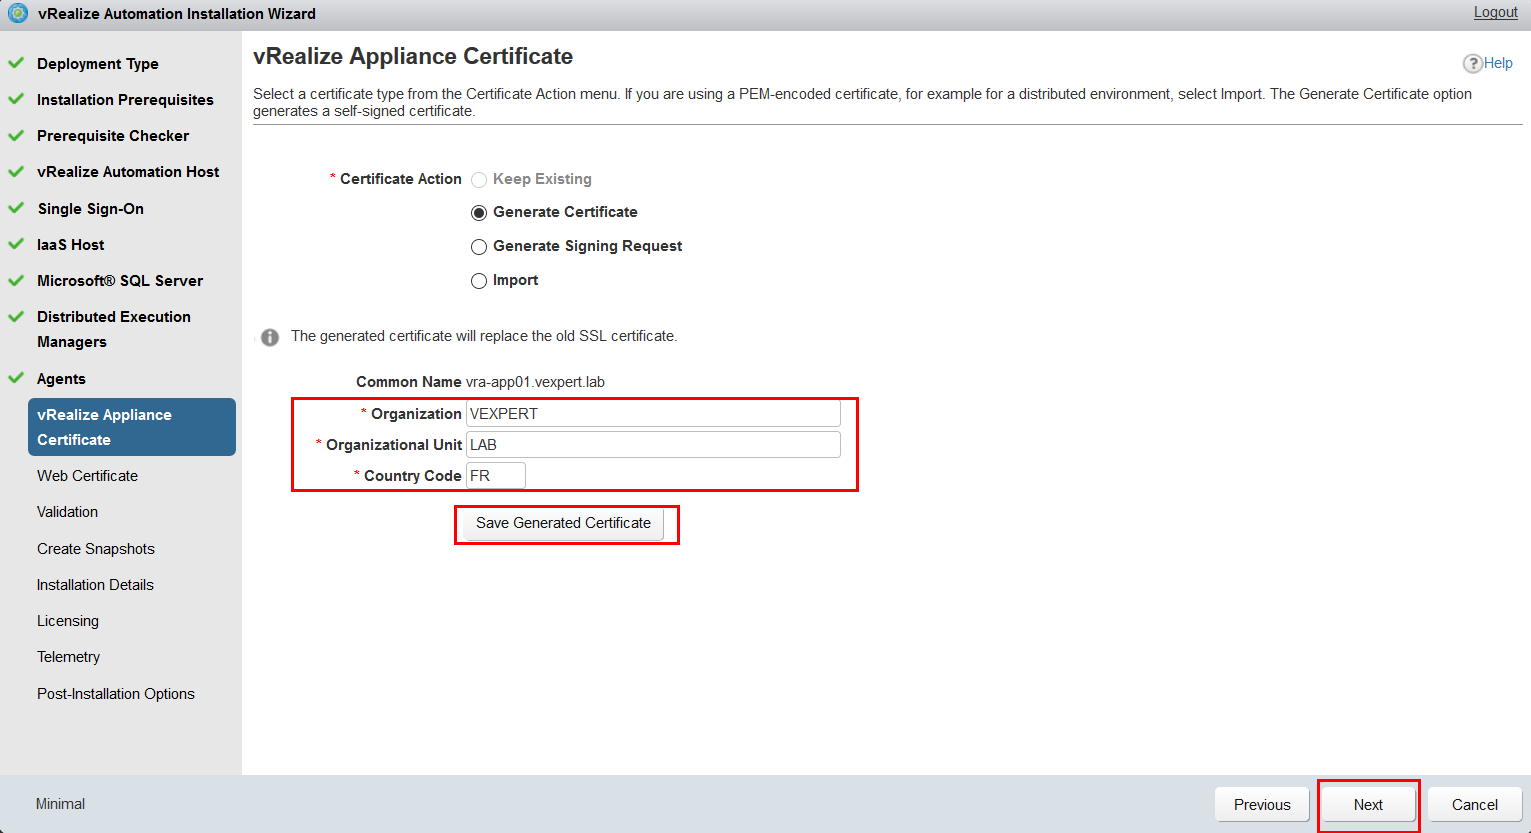Image resolution: width=1531 pixels, height=833 pixels.
Task: Click the checkmark beside Agents
Action: tap(16, 378)
